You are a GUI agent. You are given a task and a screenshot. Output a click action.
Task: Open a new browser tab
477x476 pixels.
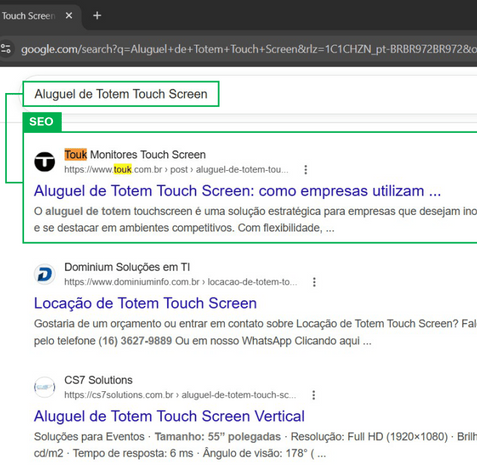97,16
